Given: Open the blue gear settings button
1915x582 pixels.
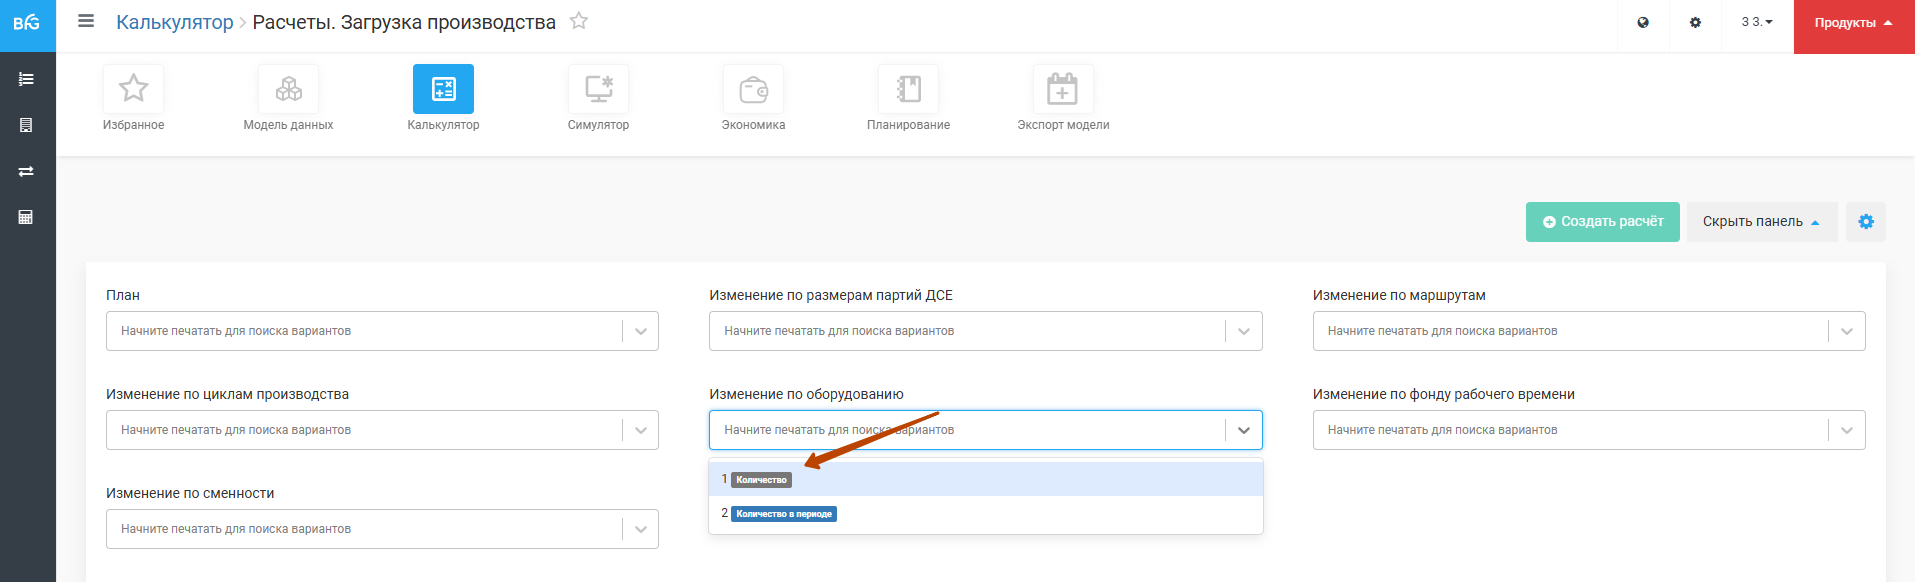Looking at the screenshot, I should [x=1866, y=222].
